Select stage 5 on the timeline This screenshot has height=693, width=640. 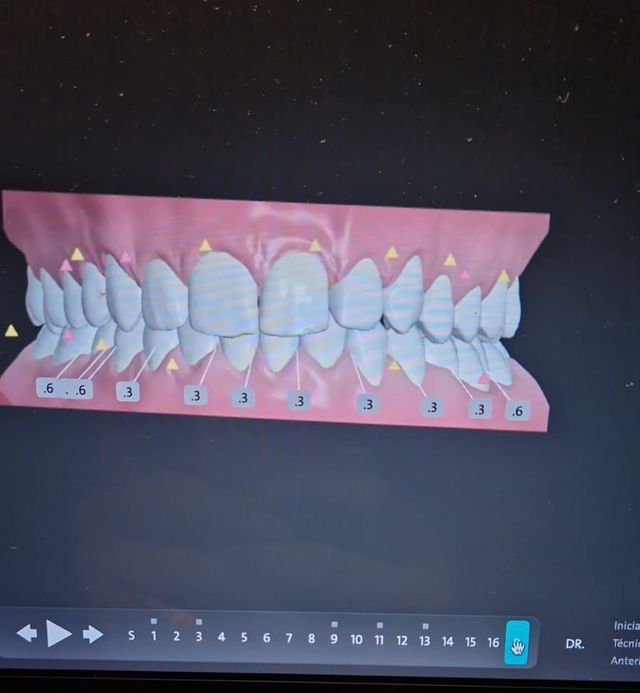point(244,638)
